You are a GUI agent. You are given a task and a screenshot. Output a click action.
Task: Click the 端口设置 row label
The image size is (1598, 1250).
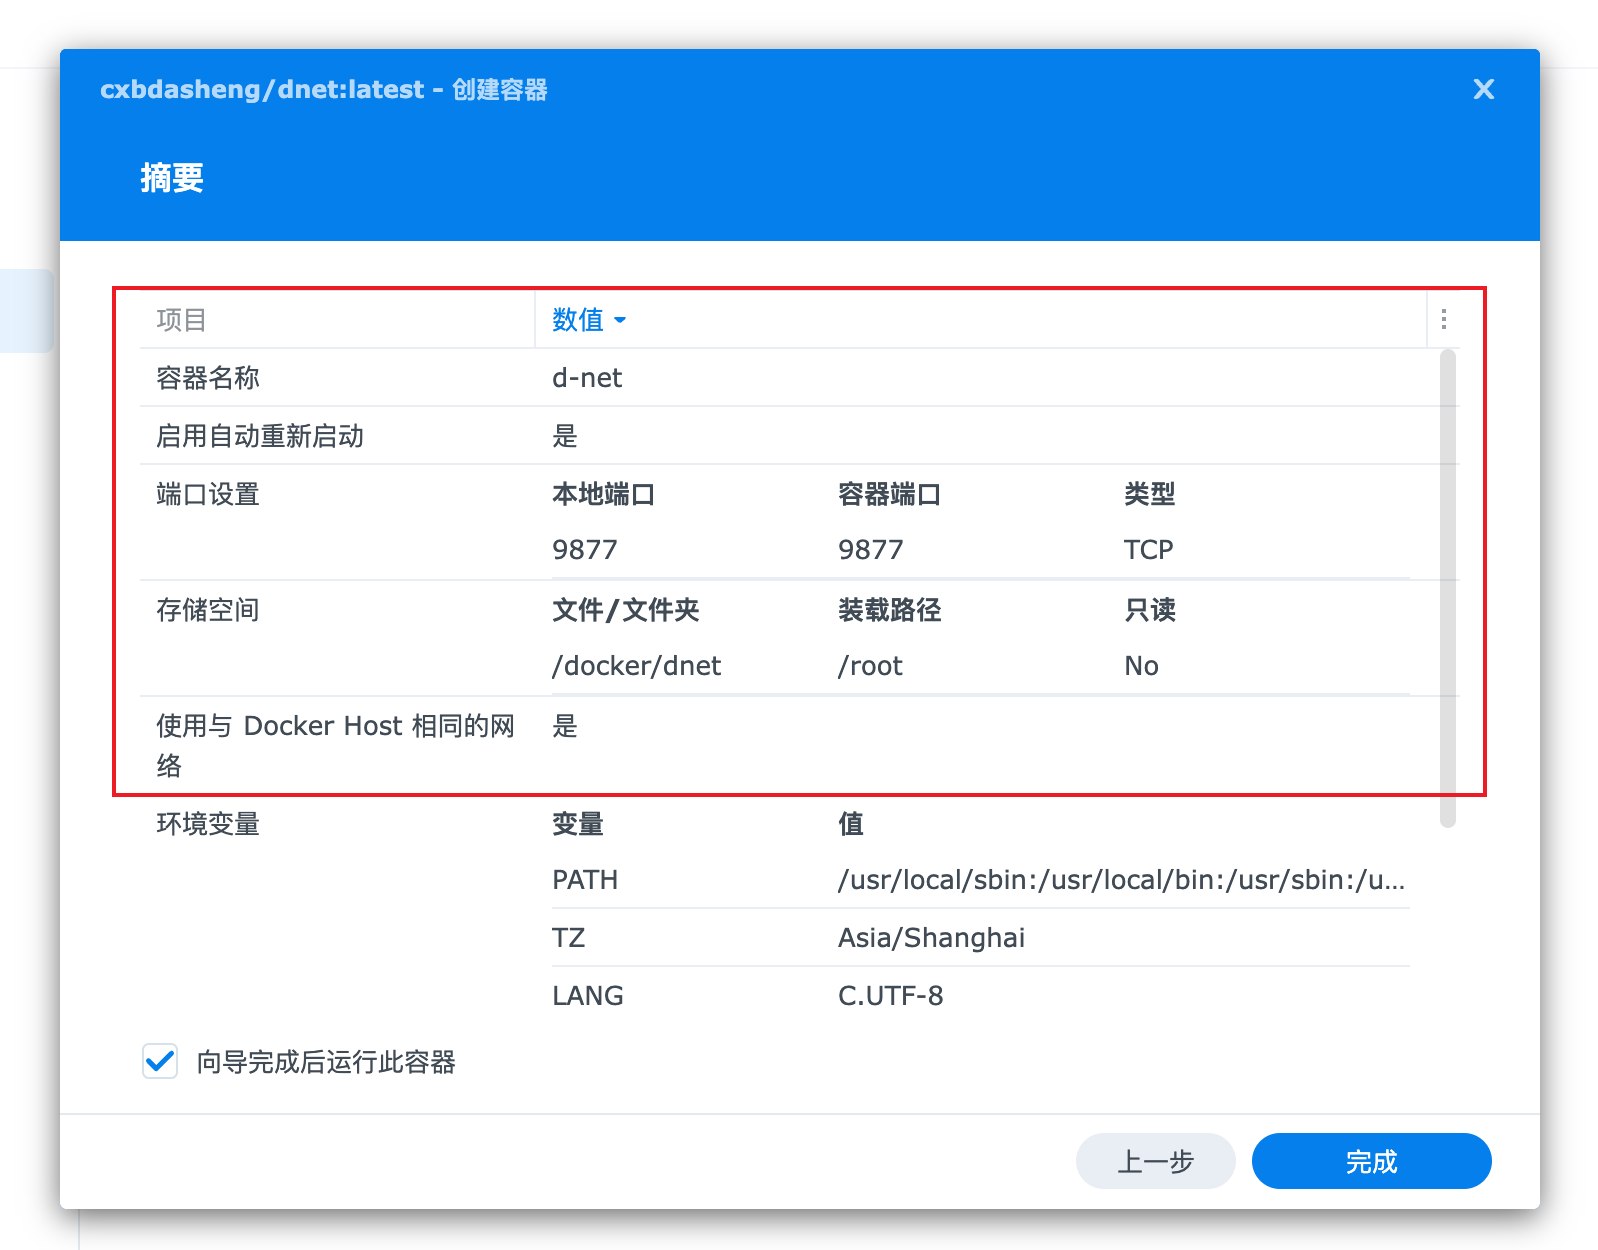coord(208,494)
